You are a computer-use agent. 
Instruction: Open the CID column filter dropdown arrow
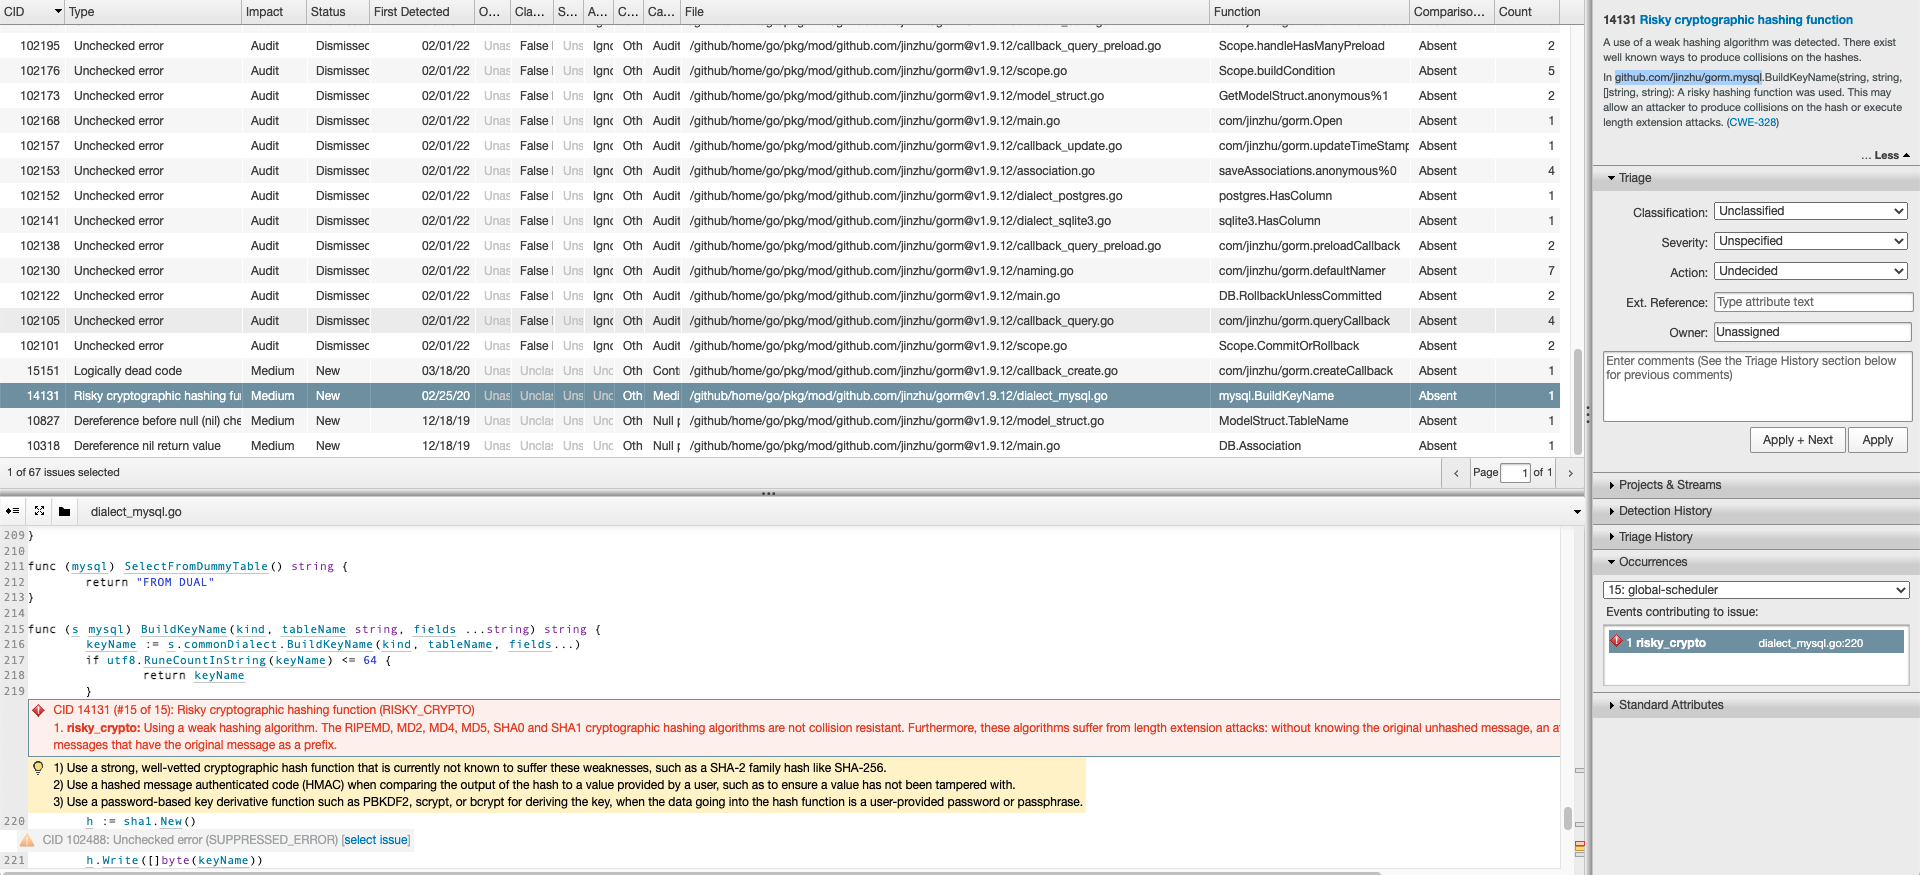58,12
